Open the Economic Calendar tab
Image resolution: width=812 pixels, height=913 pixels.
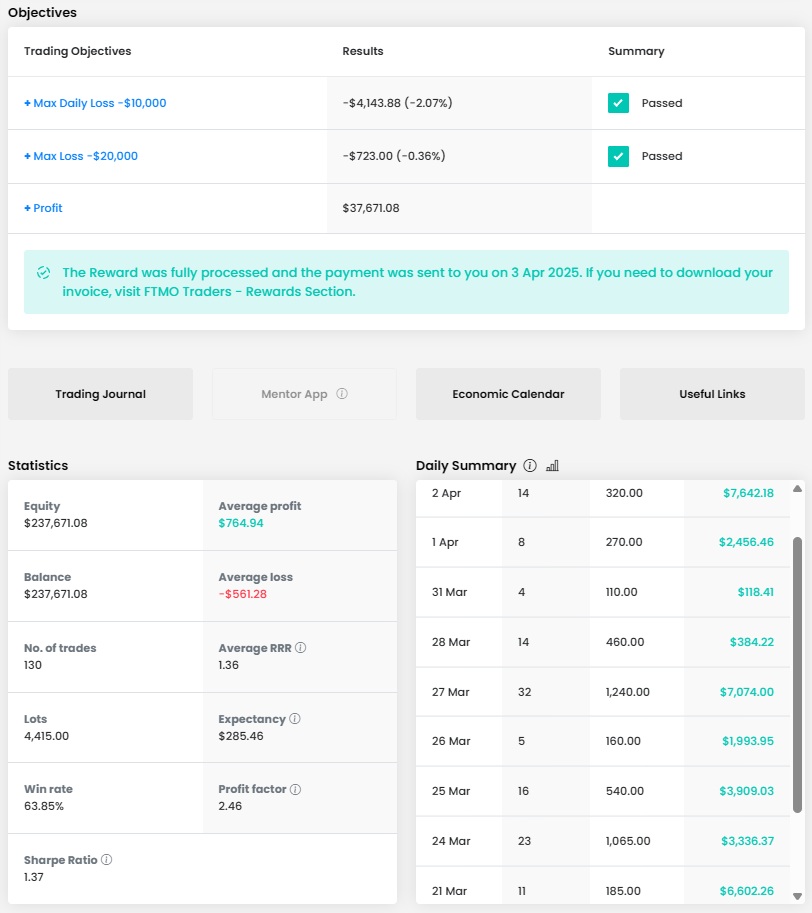click(x=508, y=394)
